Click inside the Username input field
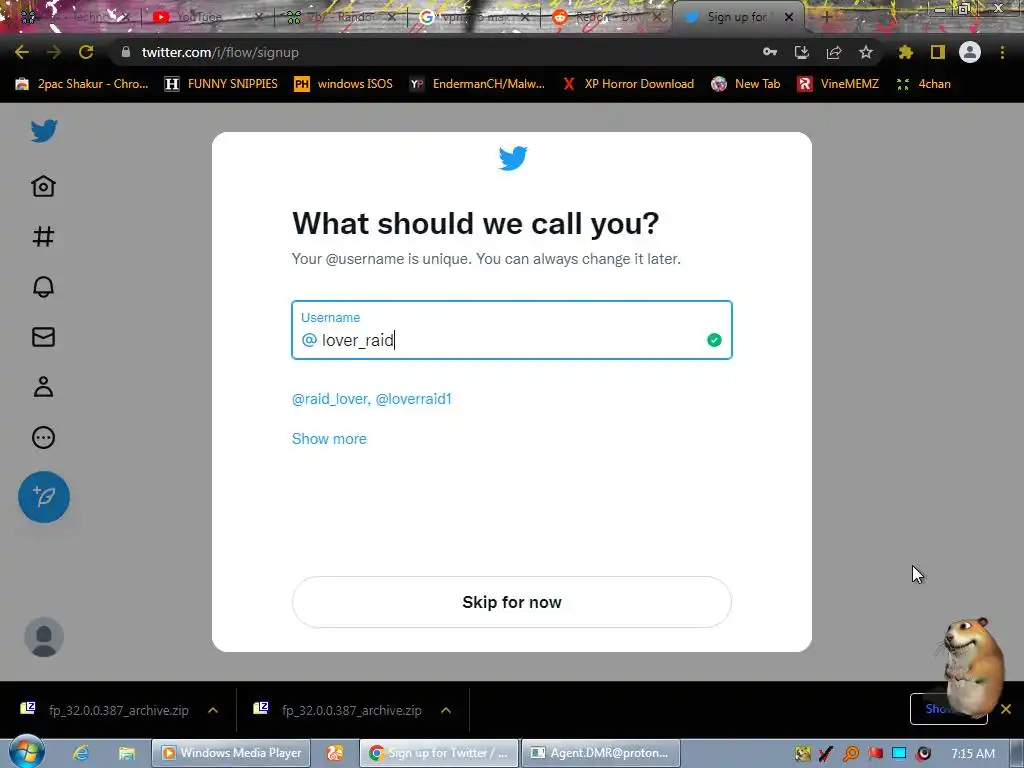The height and width of the screenshot is (768, 1024). click(512, 330)
